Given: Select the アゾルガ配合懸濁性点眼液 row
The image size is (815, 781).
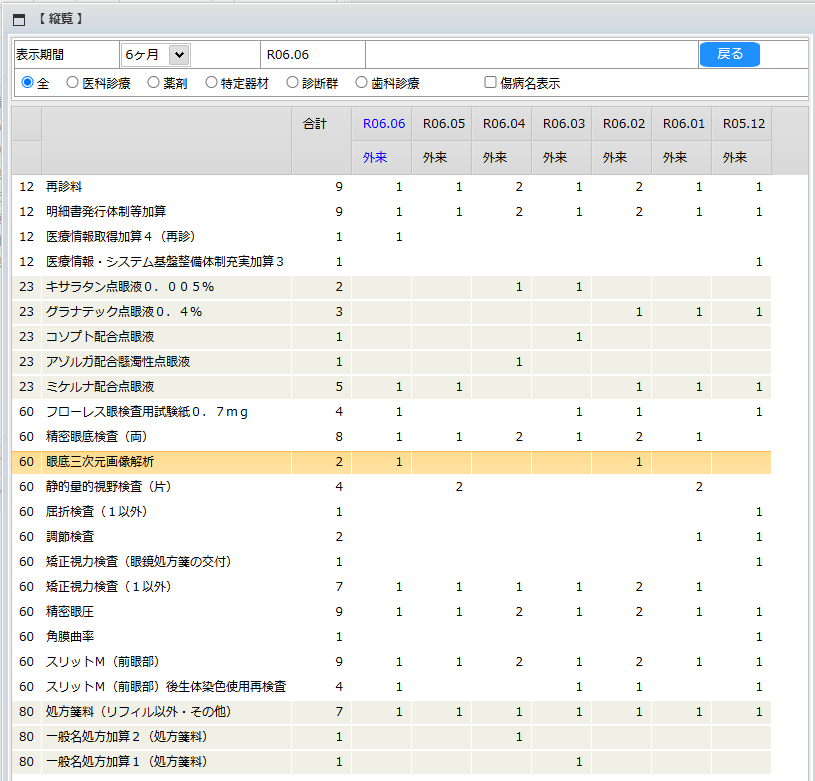Looking at the screenshot, I should pyautogui.click(x=391, y=362).
